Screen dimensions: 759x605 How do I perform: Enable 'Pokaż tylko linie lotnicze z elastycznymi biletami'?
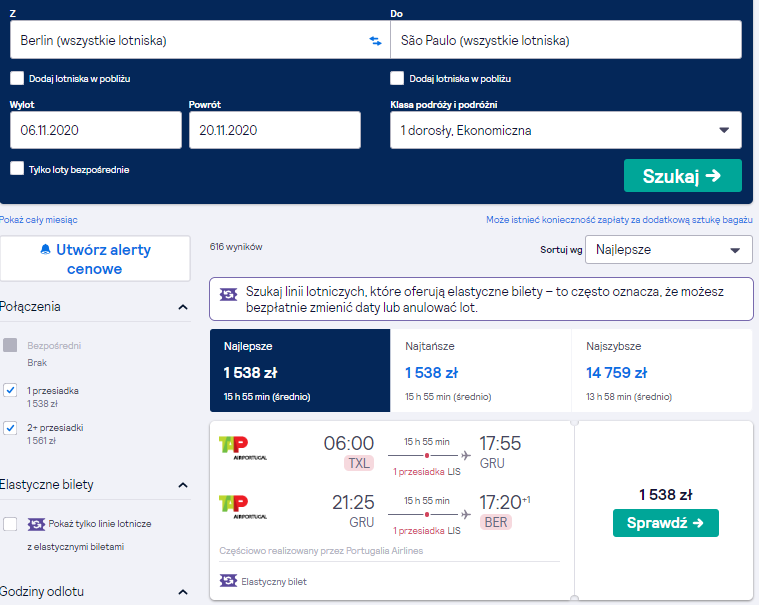point(10,524)
